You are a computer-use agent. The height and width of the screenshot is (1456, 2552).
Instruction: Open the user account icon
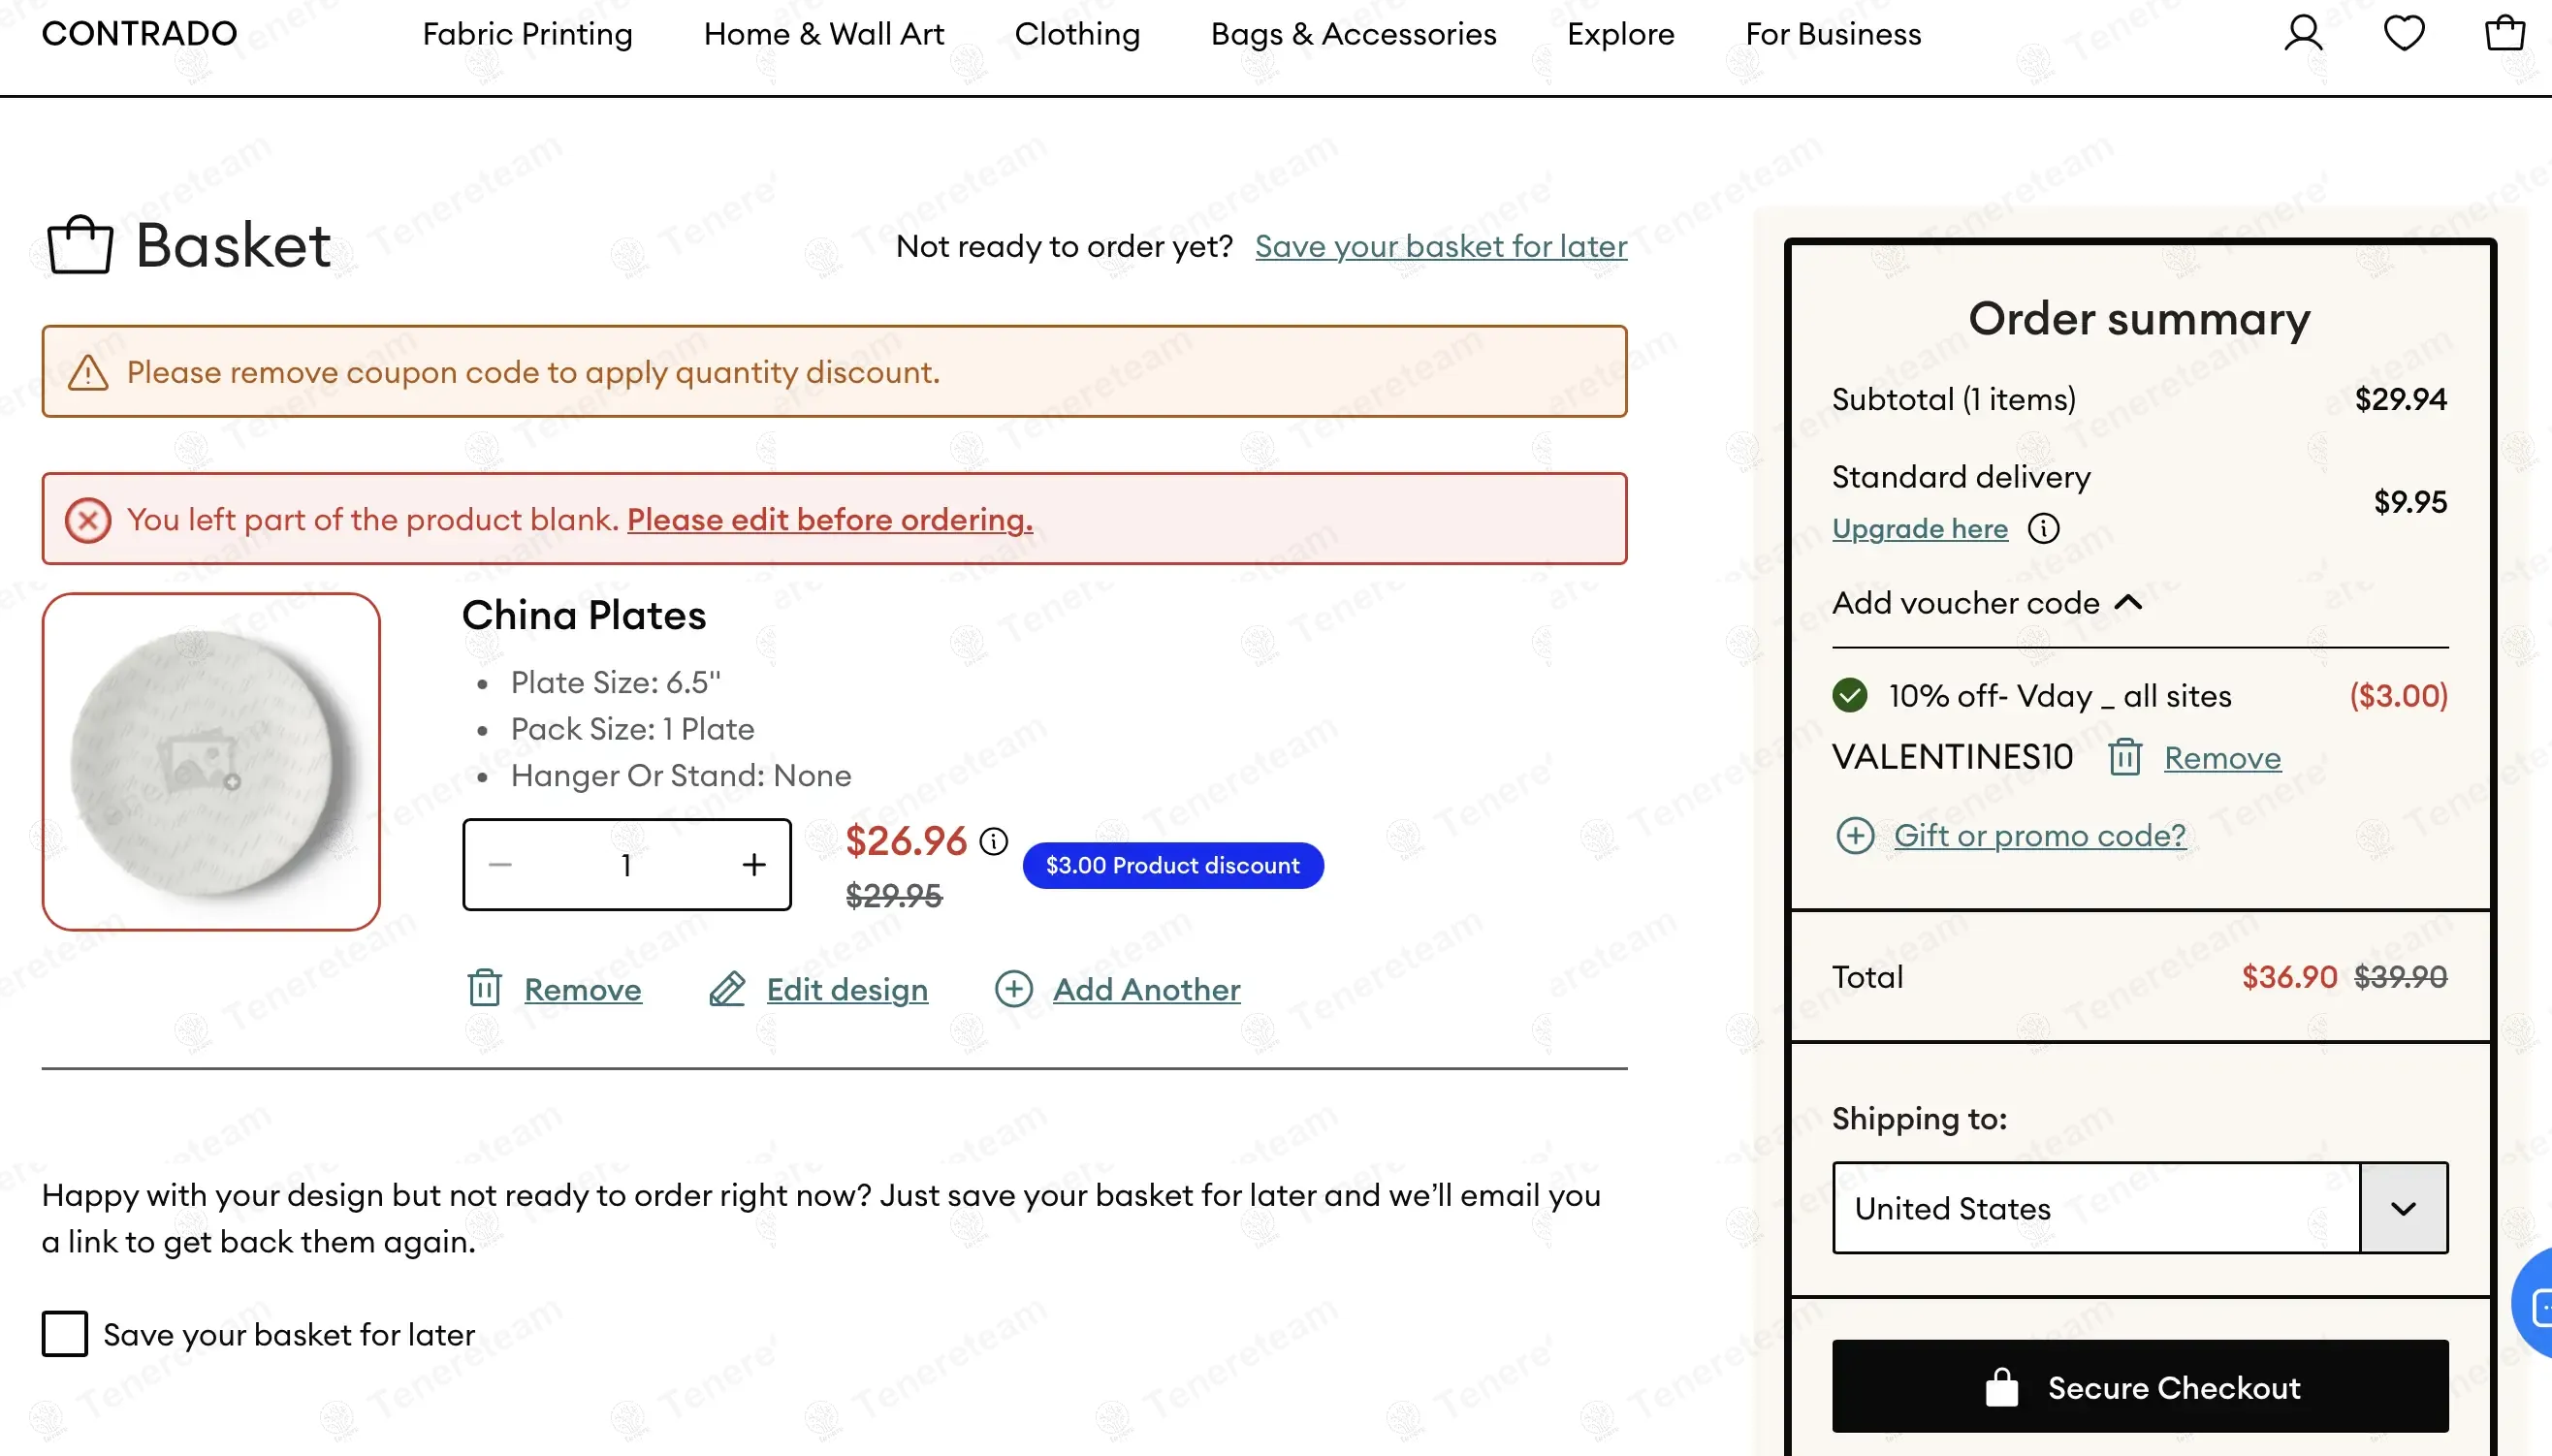[x=2303, y=33]
